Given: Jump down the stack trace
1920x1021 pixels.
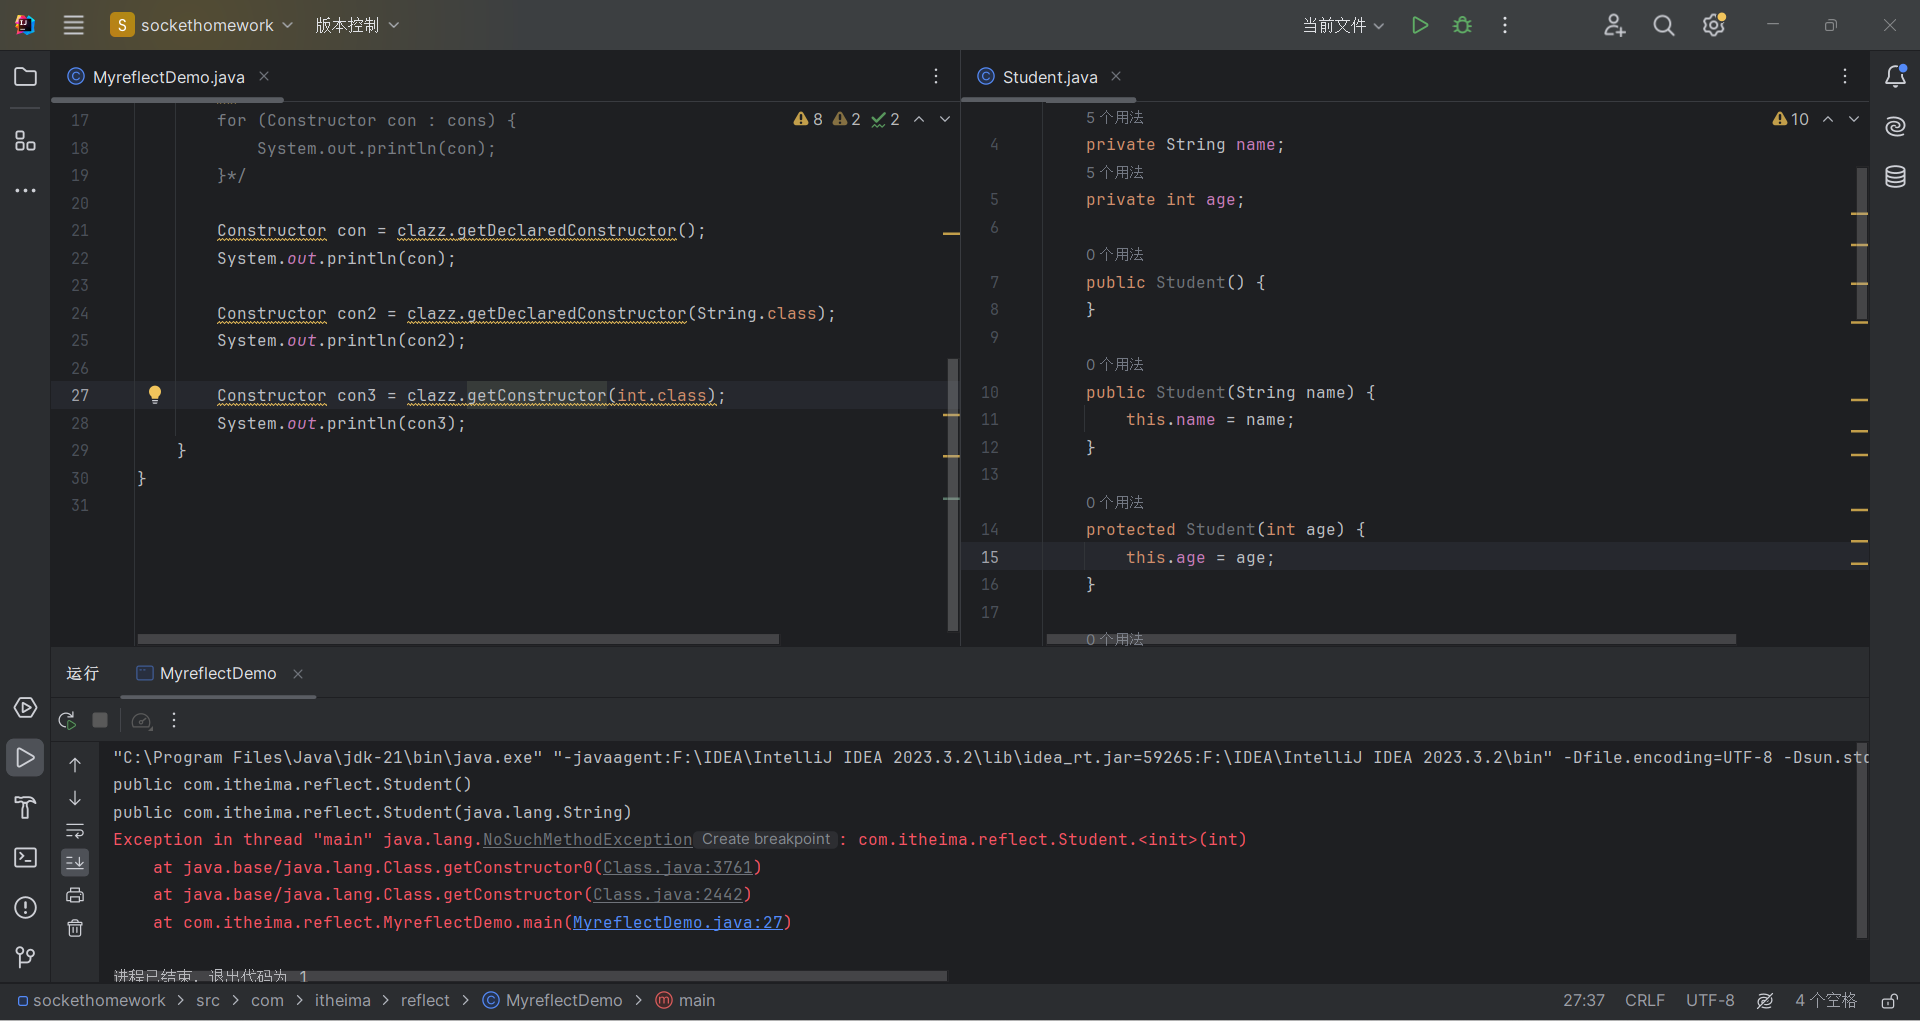Looking at the screenshot, I should [75, 798].
